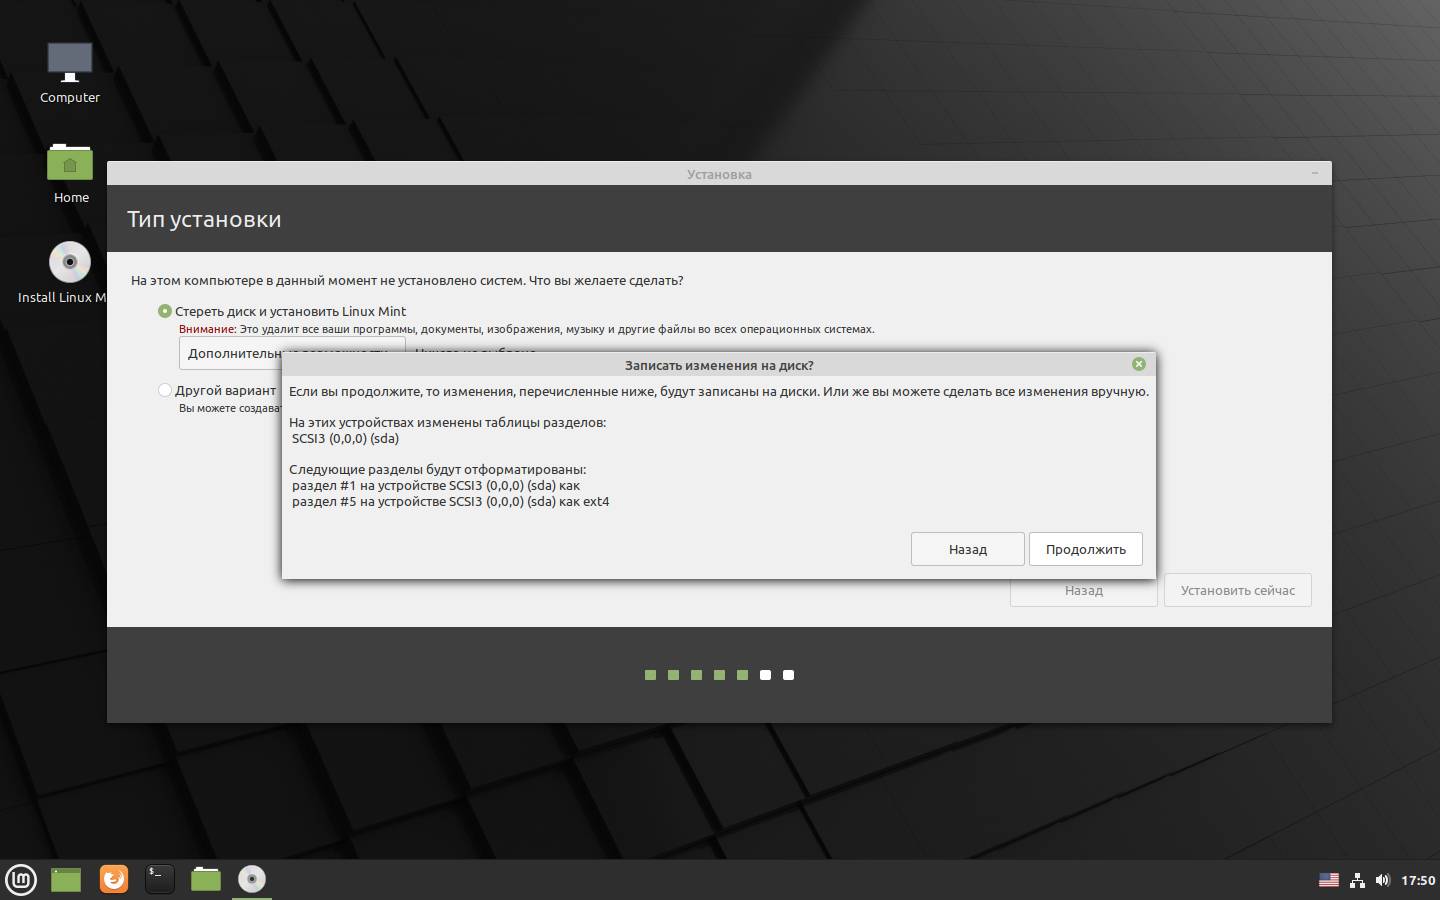
Task: Switch to installer window in the taskbar
Action: [x=252, y=879]
